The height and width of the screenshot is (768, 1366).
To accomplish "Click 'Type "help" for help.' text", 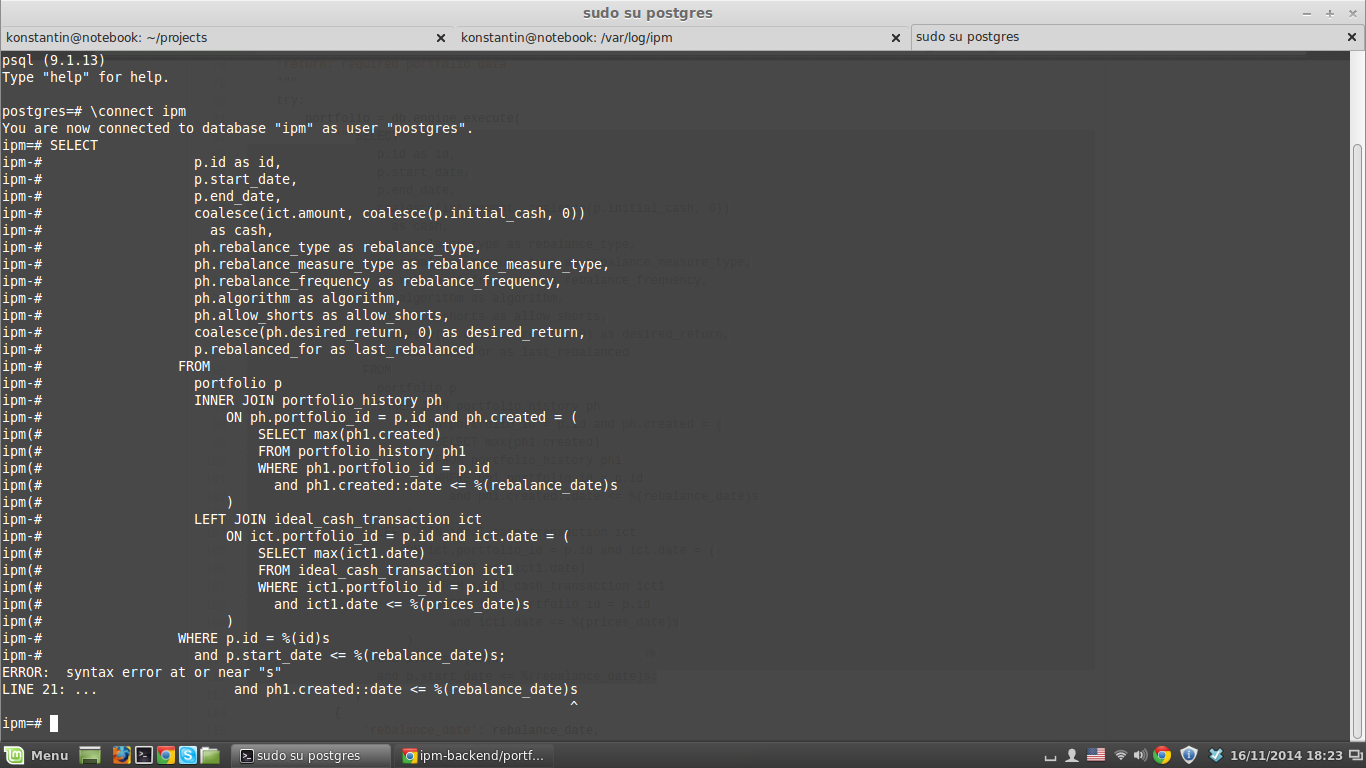I will 86,77.
